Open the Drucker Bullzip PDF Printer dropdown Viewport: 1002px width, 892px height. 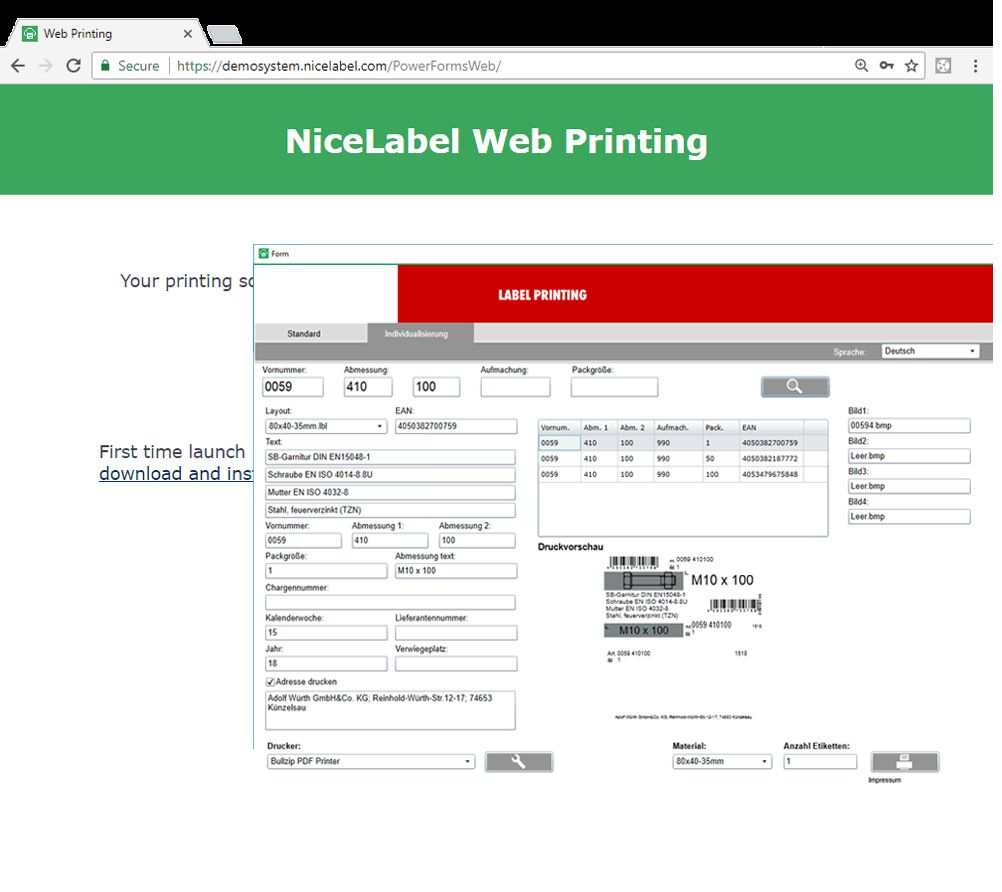click(x=371, y=762)
